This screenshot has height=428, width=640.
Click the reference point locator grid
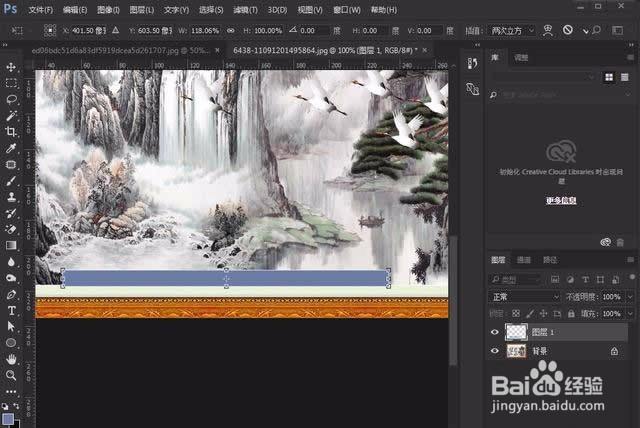tap(50, 30)
